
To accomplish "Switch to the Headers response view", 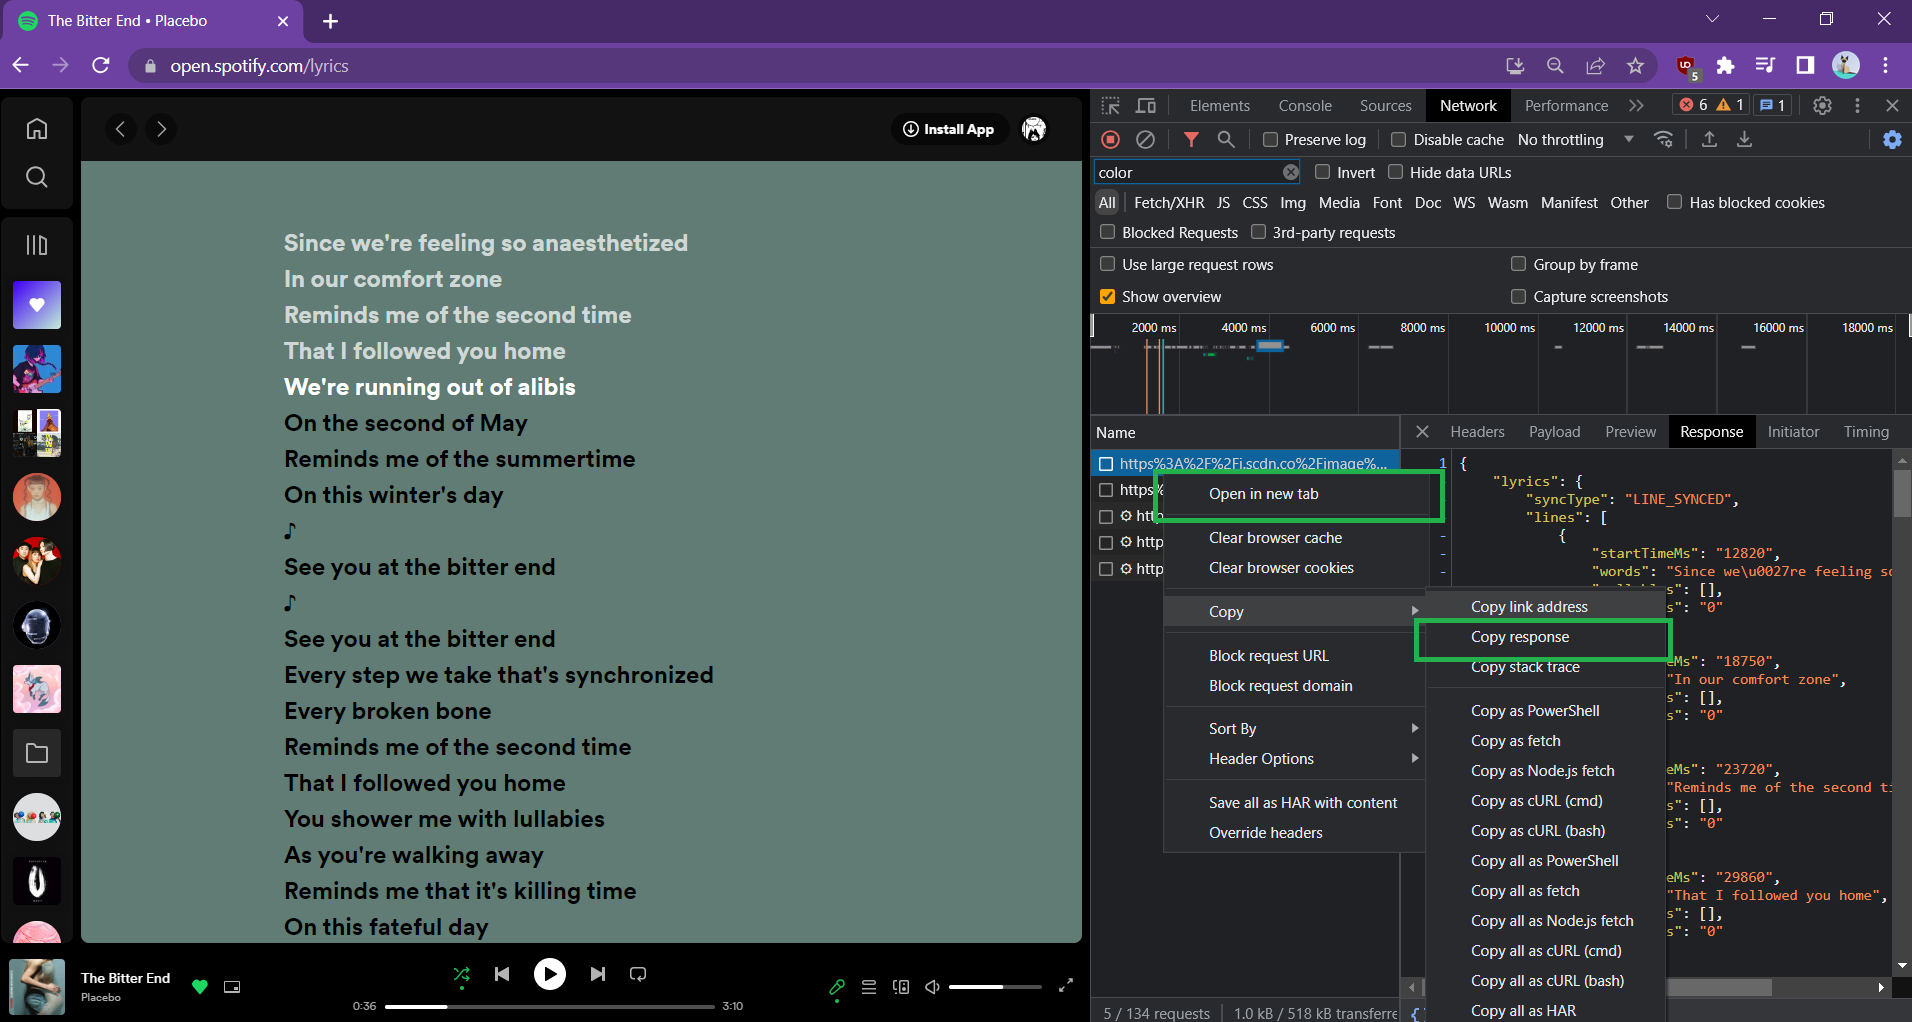I will pyautogui.click(x=1477, y=431).
